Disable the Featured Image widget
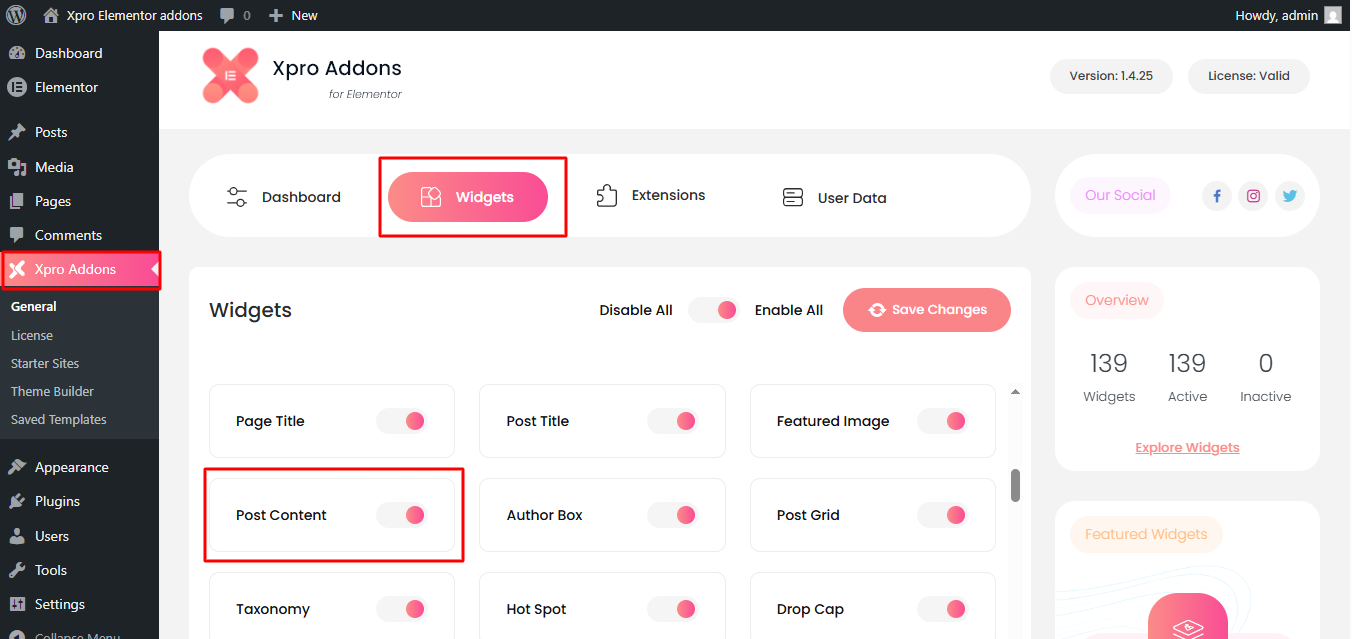Screen dimensions: 1352x639 pyautogui.click(x=942, y=421)
